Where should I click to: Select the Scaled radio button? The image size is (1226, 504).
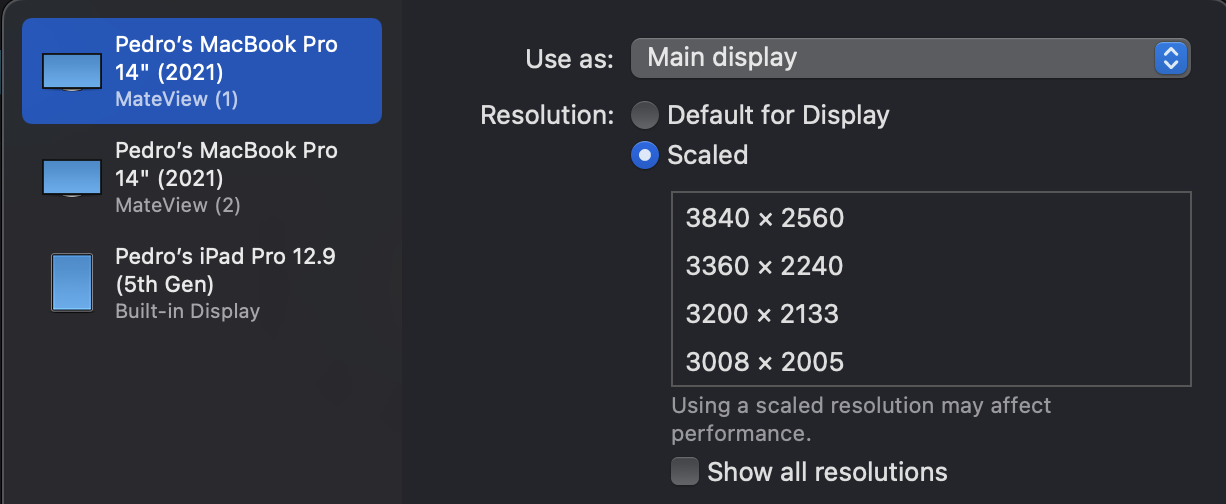click(645, 155)
